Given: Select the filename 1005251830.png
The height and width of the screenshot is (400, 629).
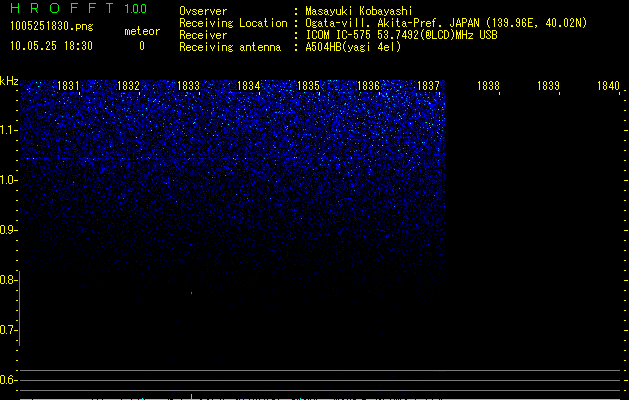Looking at the screenshot, I should [52, 26].
